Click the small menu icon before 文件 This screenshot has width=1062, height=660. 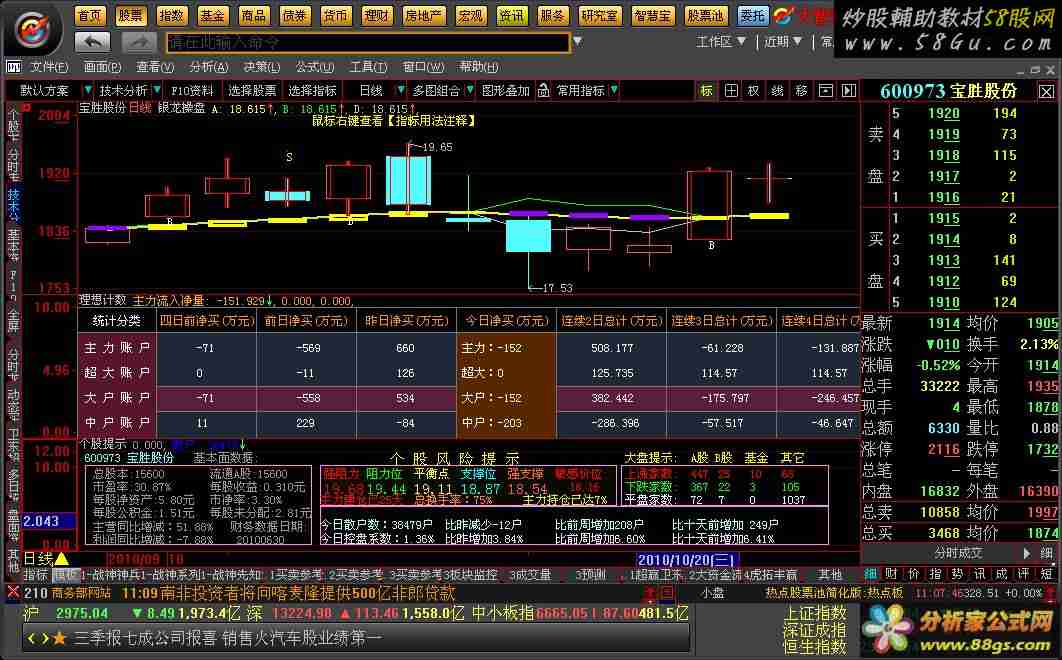click(x=14, y=66)
